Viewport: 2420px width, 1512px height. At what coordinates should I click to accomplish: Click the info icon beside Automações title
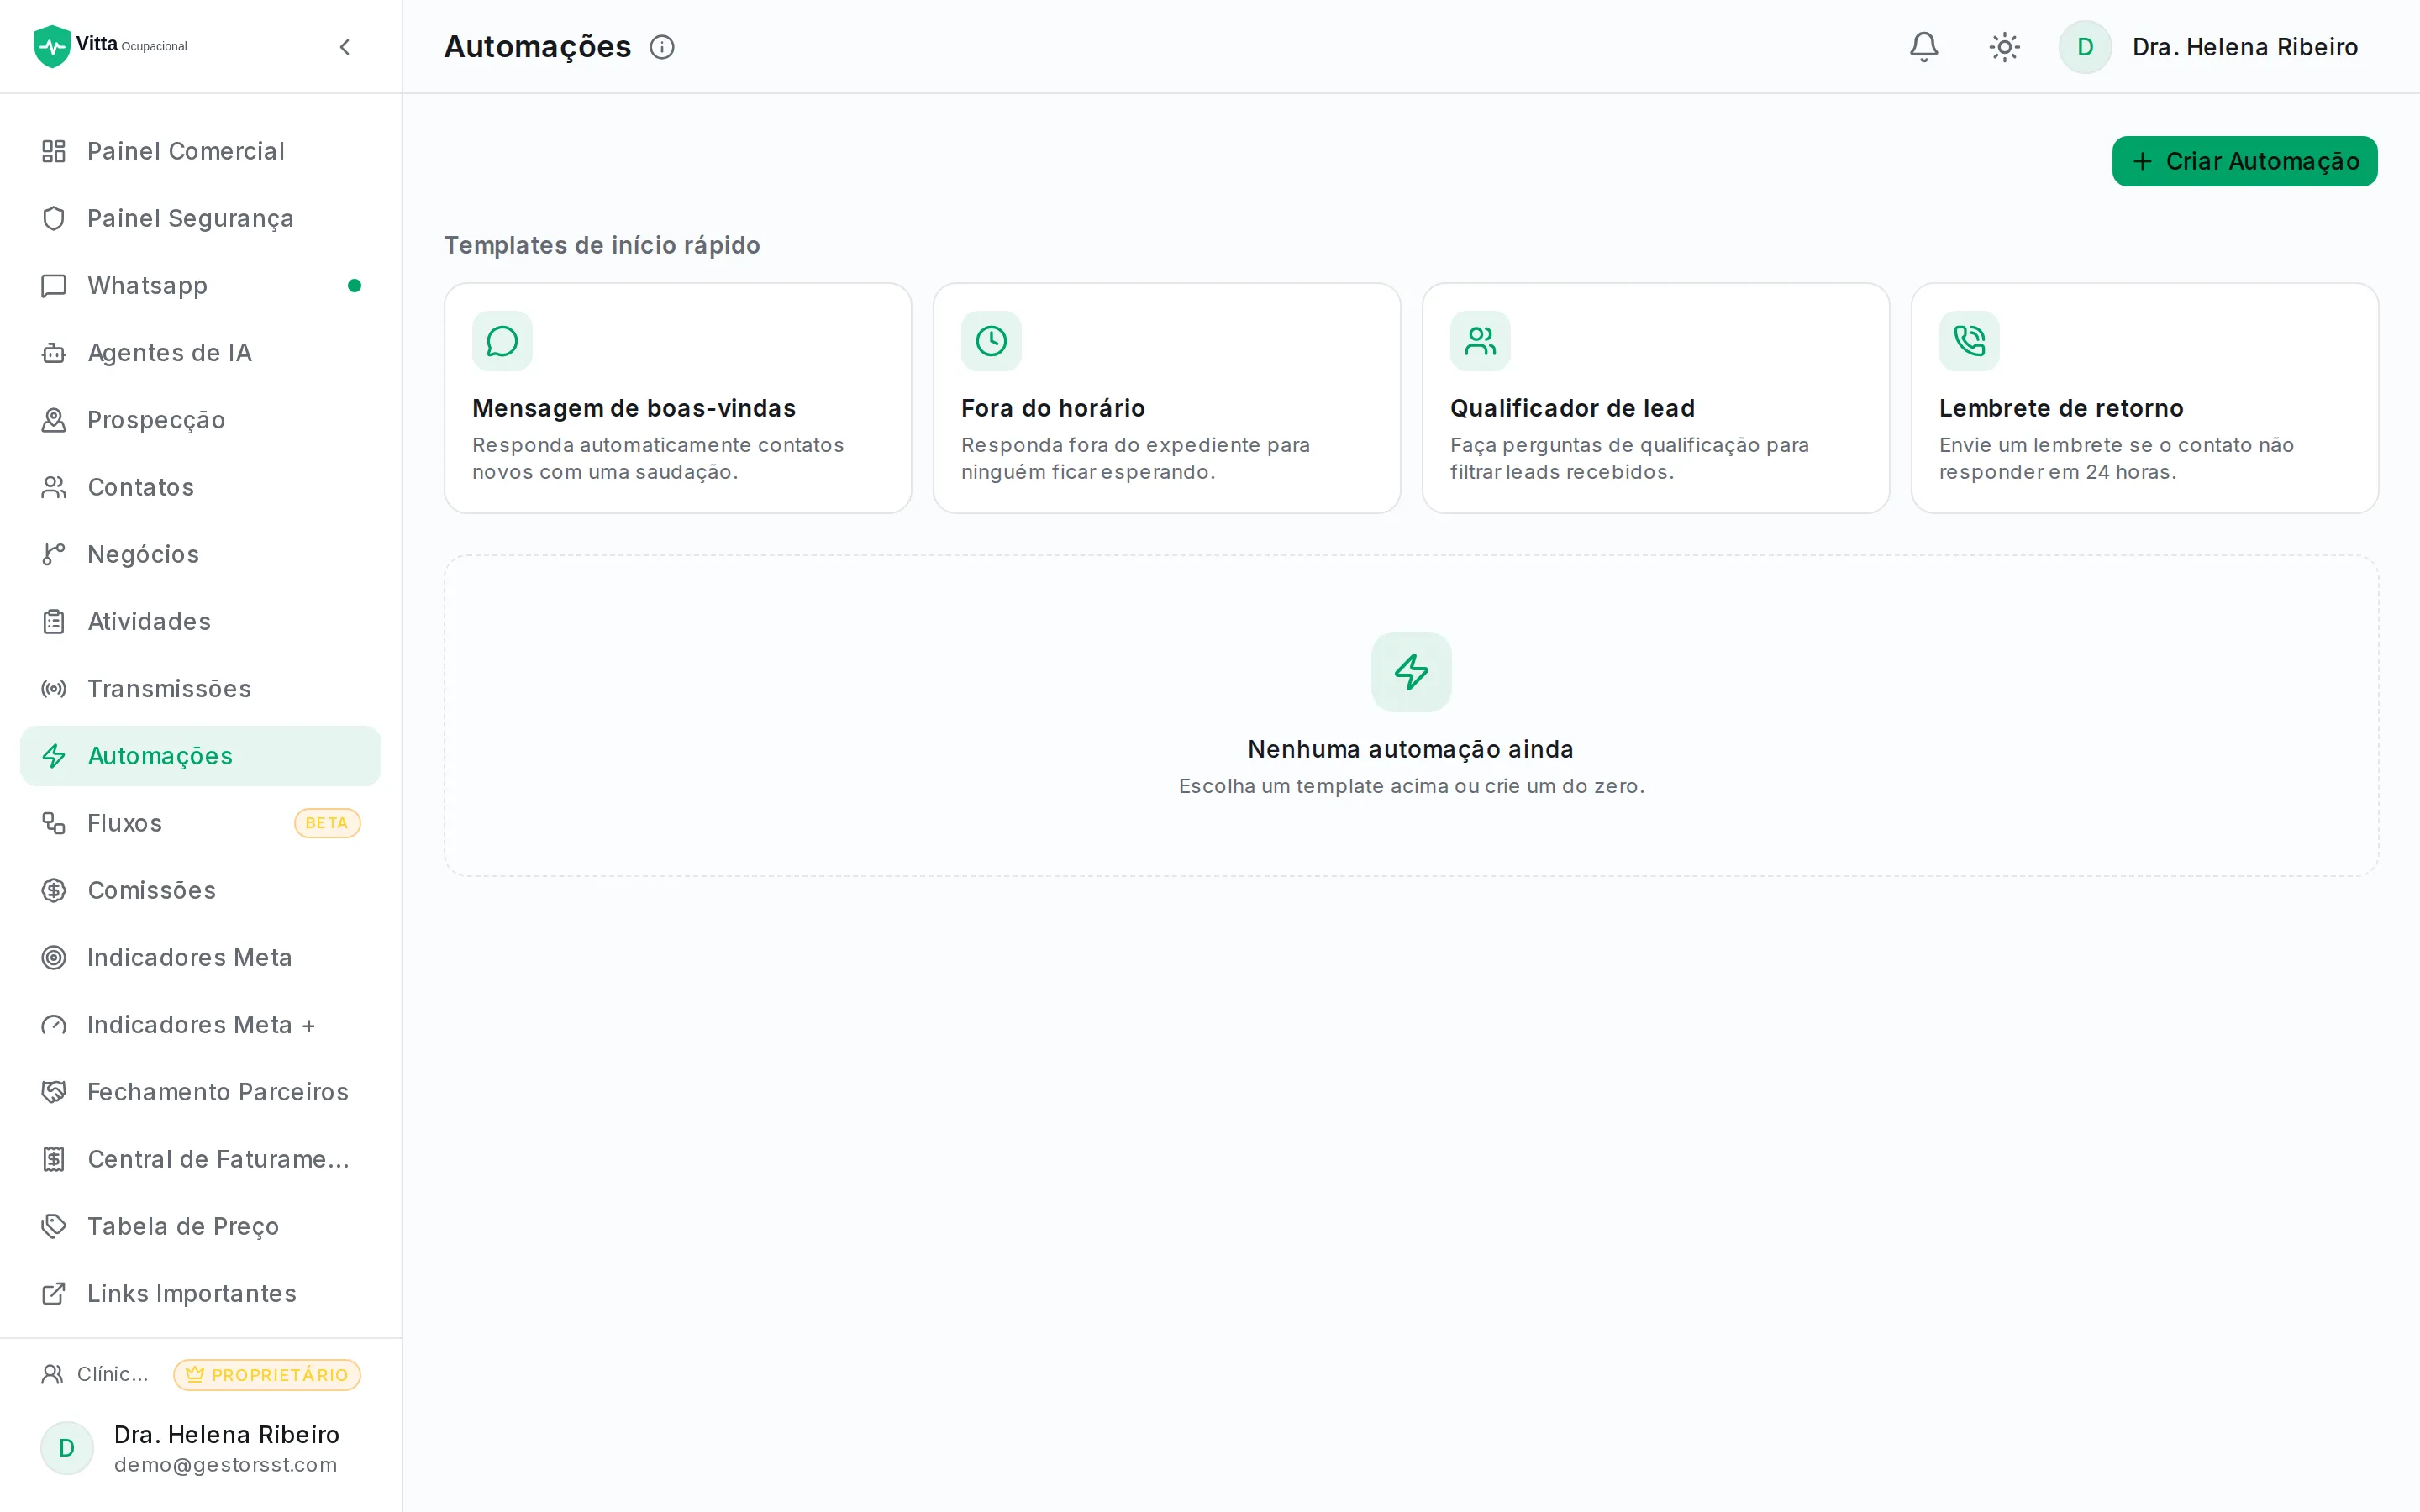(x=662, y=47)
